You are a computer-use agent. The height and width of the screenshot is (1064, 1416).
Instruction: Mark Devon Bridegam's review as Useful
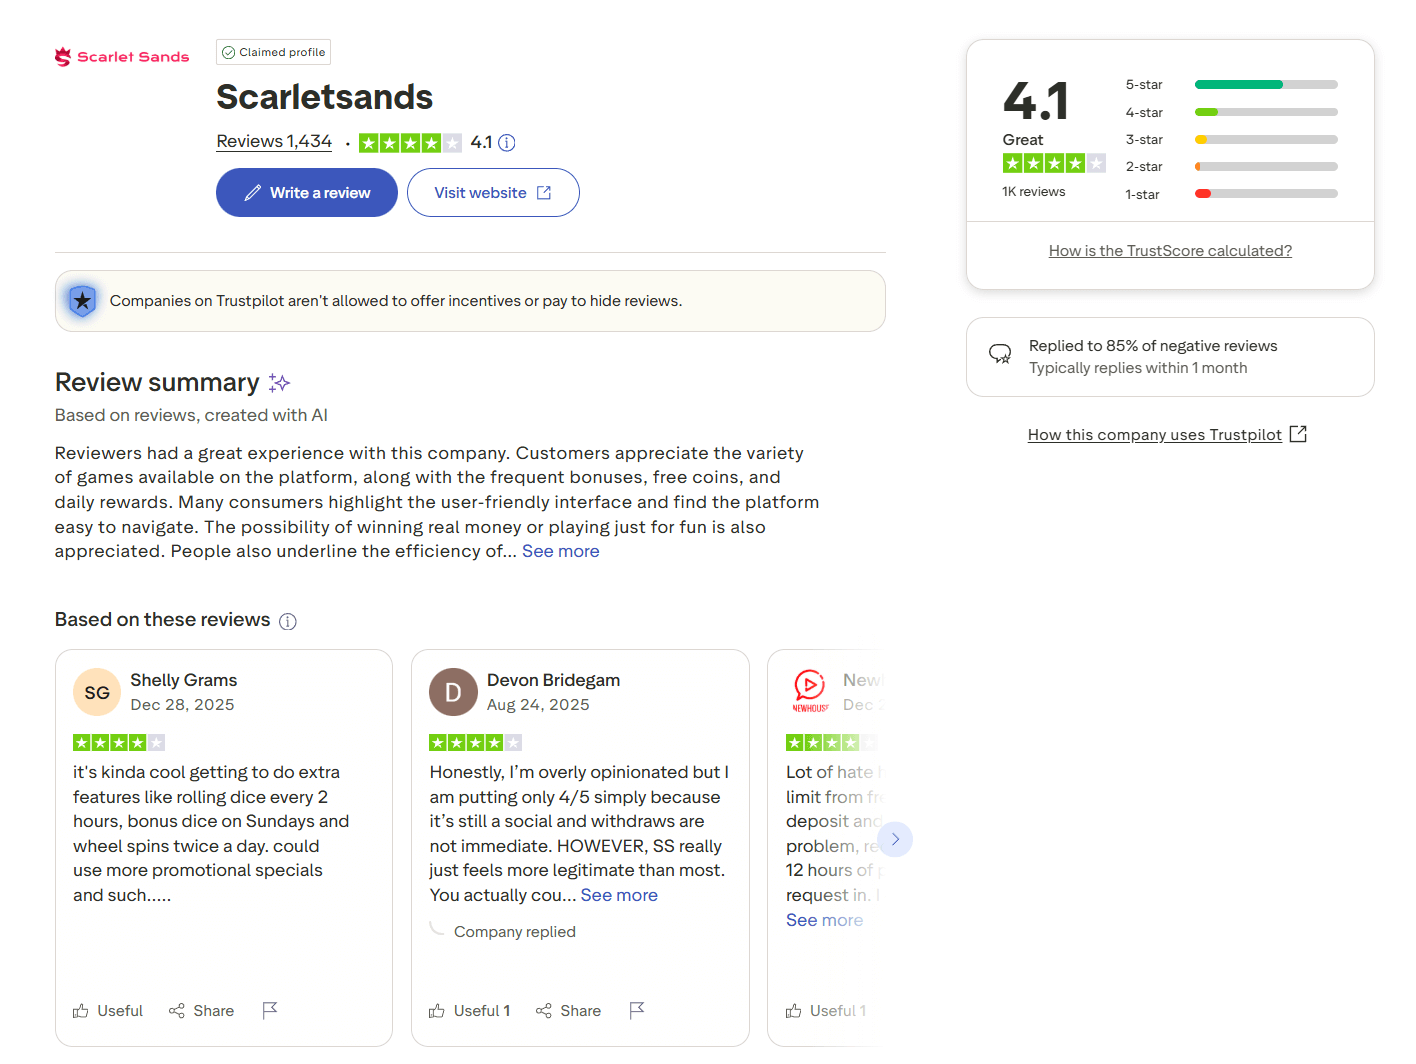(470, 1011)
